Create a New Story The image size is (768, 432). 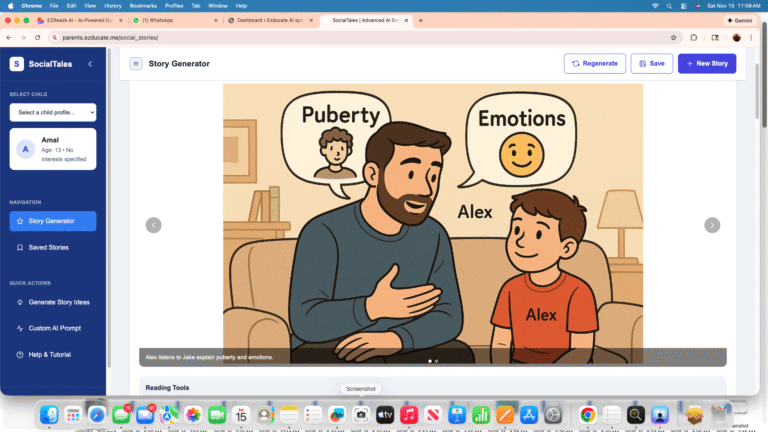pyautogui.click(x=707, y=64)
